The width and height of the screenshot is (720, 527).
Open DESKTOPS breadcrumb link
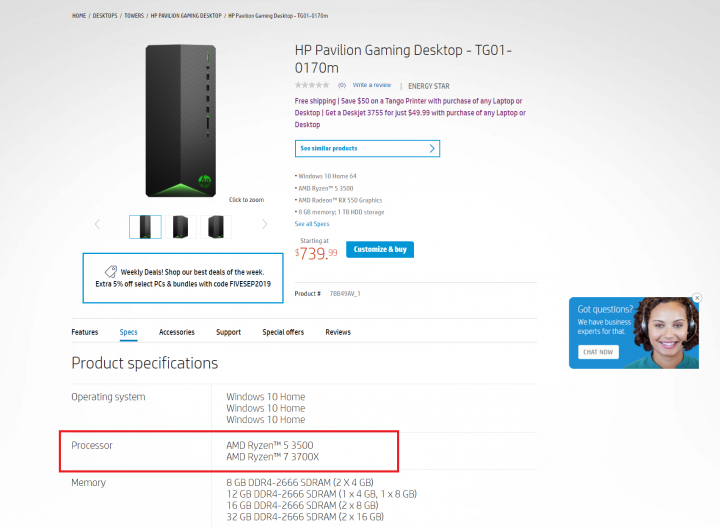pyautogui.click(x=105, y=16)
